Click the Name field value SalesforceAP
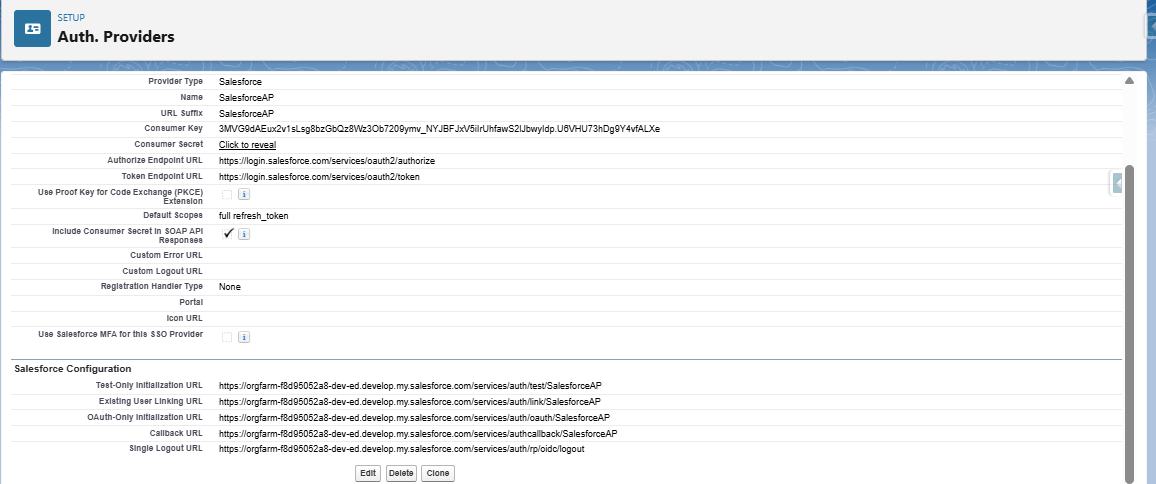Viewport: 1156px width, 484px height. pyautogui.click(x=246, y=97)
